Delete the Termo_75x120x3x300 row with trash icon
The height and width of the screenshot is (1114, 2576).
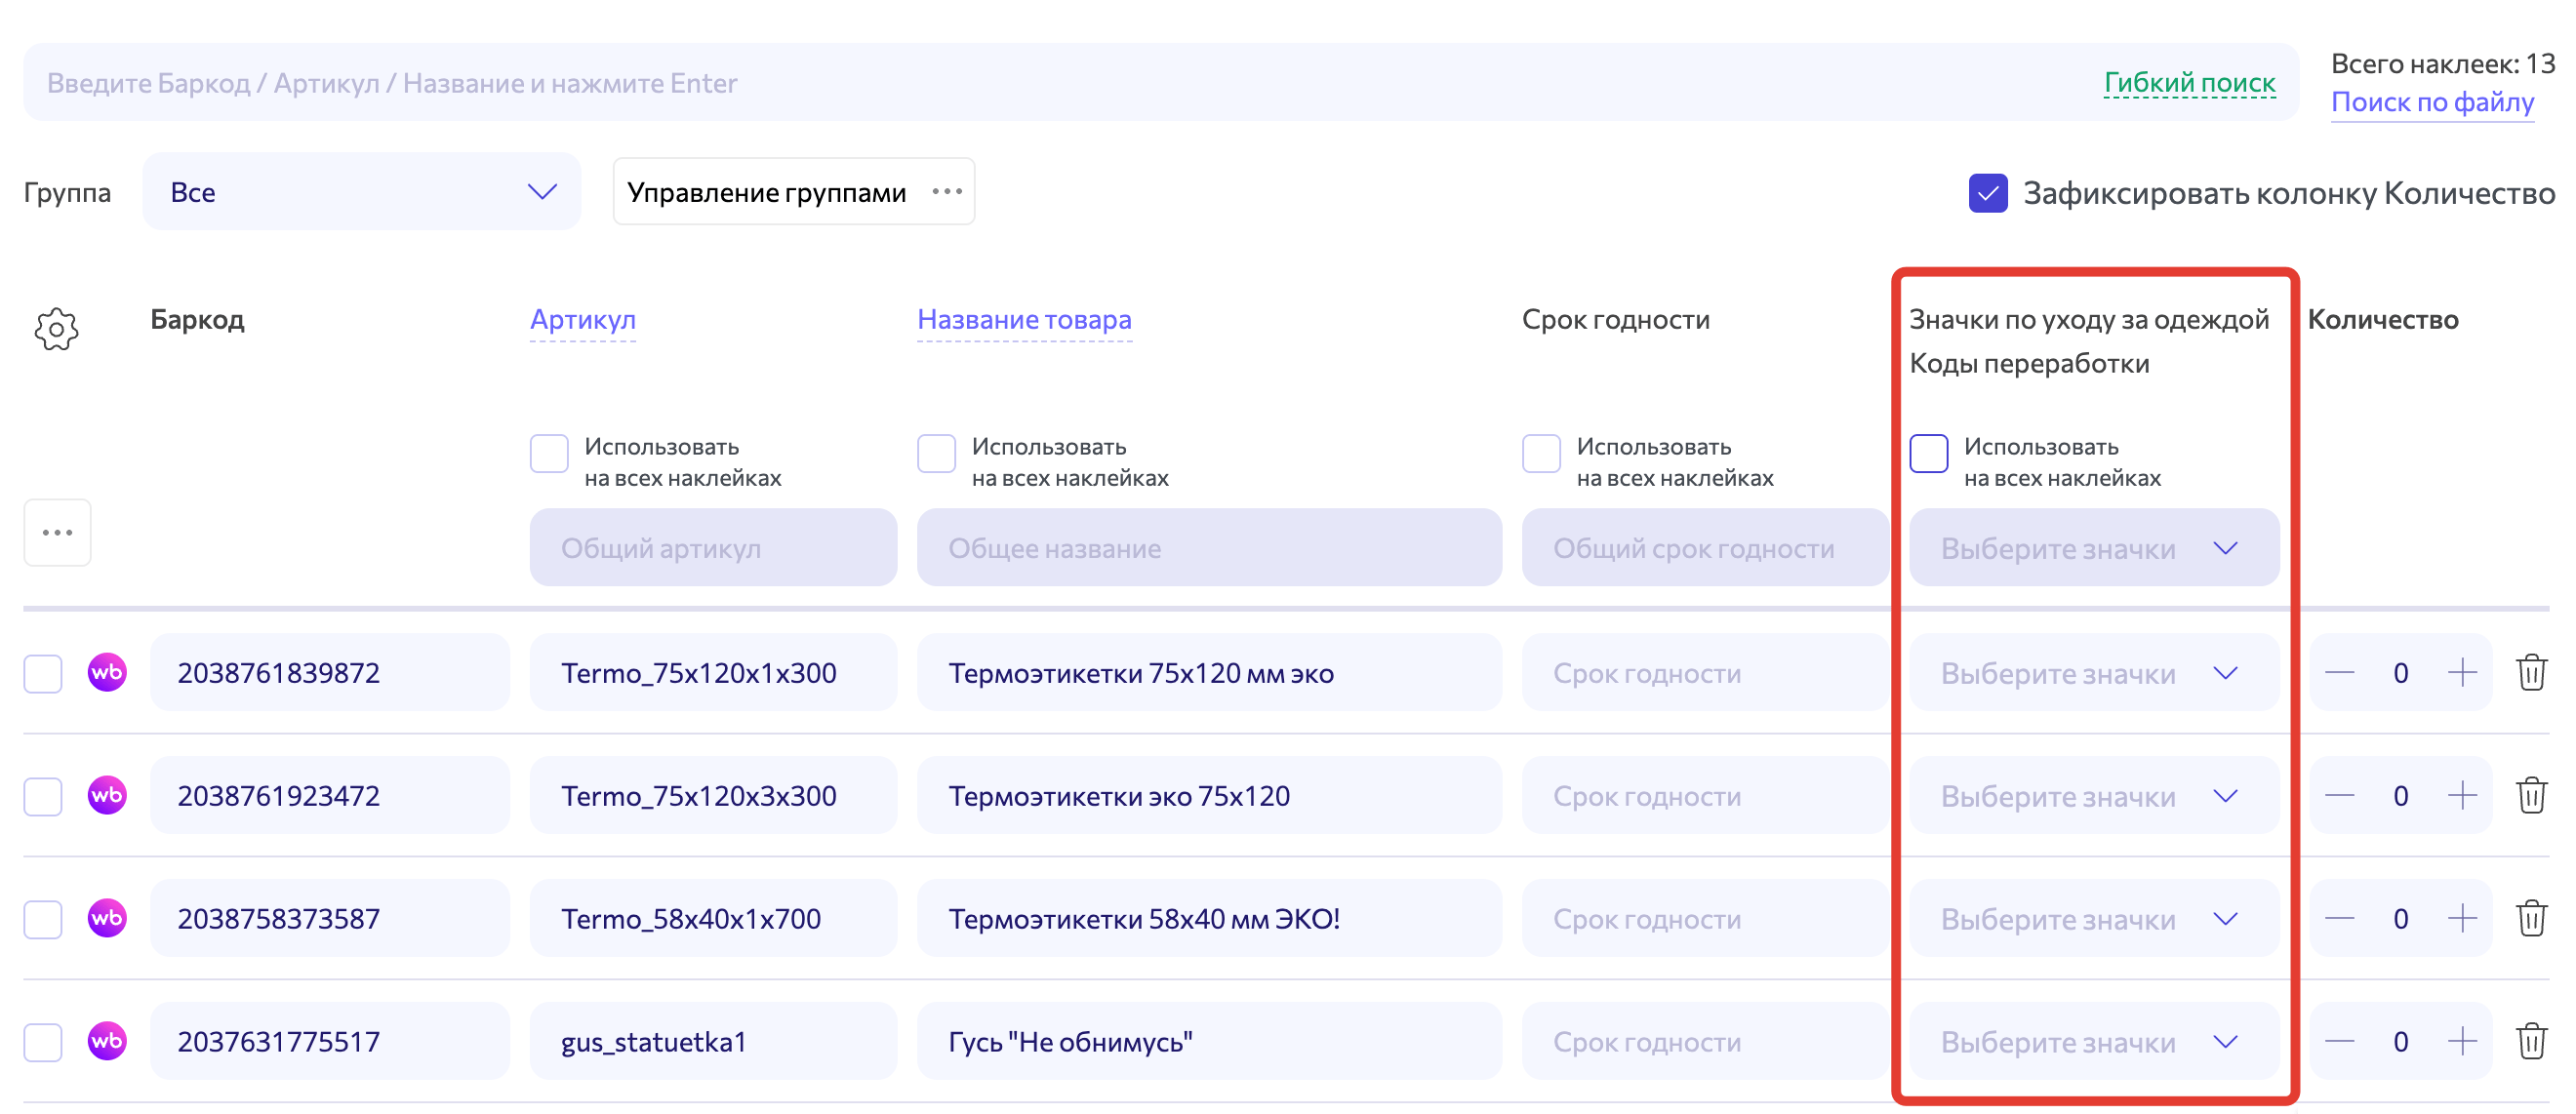click(x=2531, y=795)
